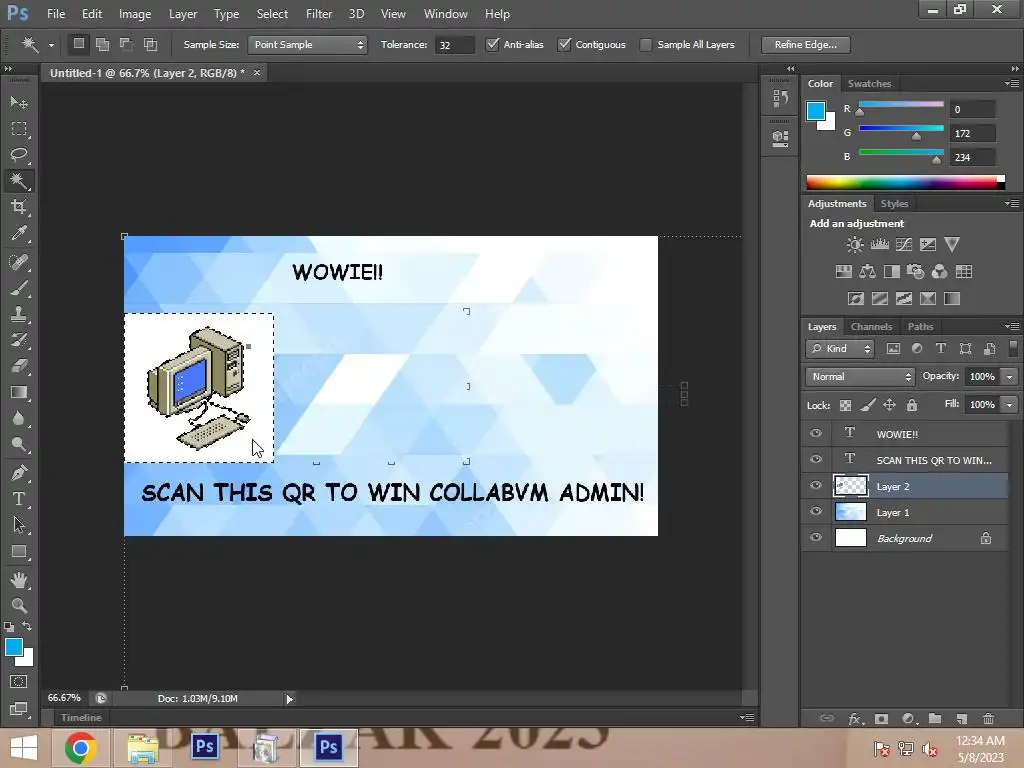Select the Gradient tool
1024x768 pixels.
pos(19,392)
